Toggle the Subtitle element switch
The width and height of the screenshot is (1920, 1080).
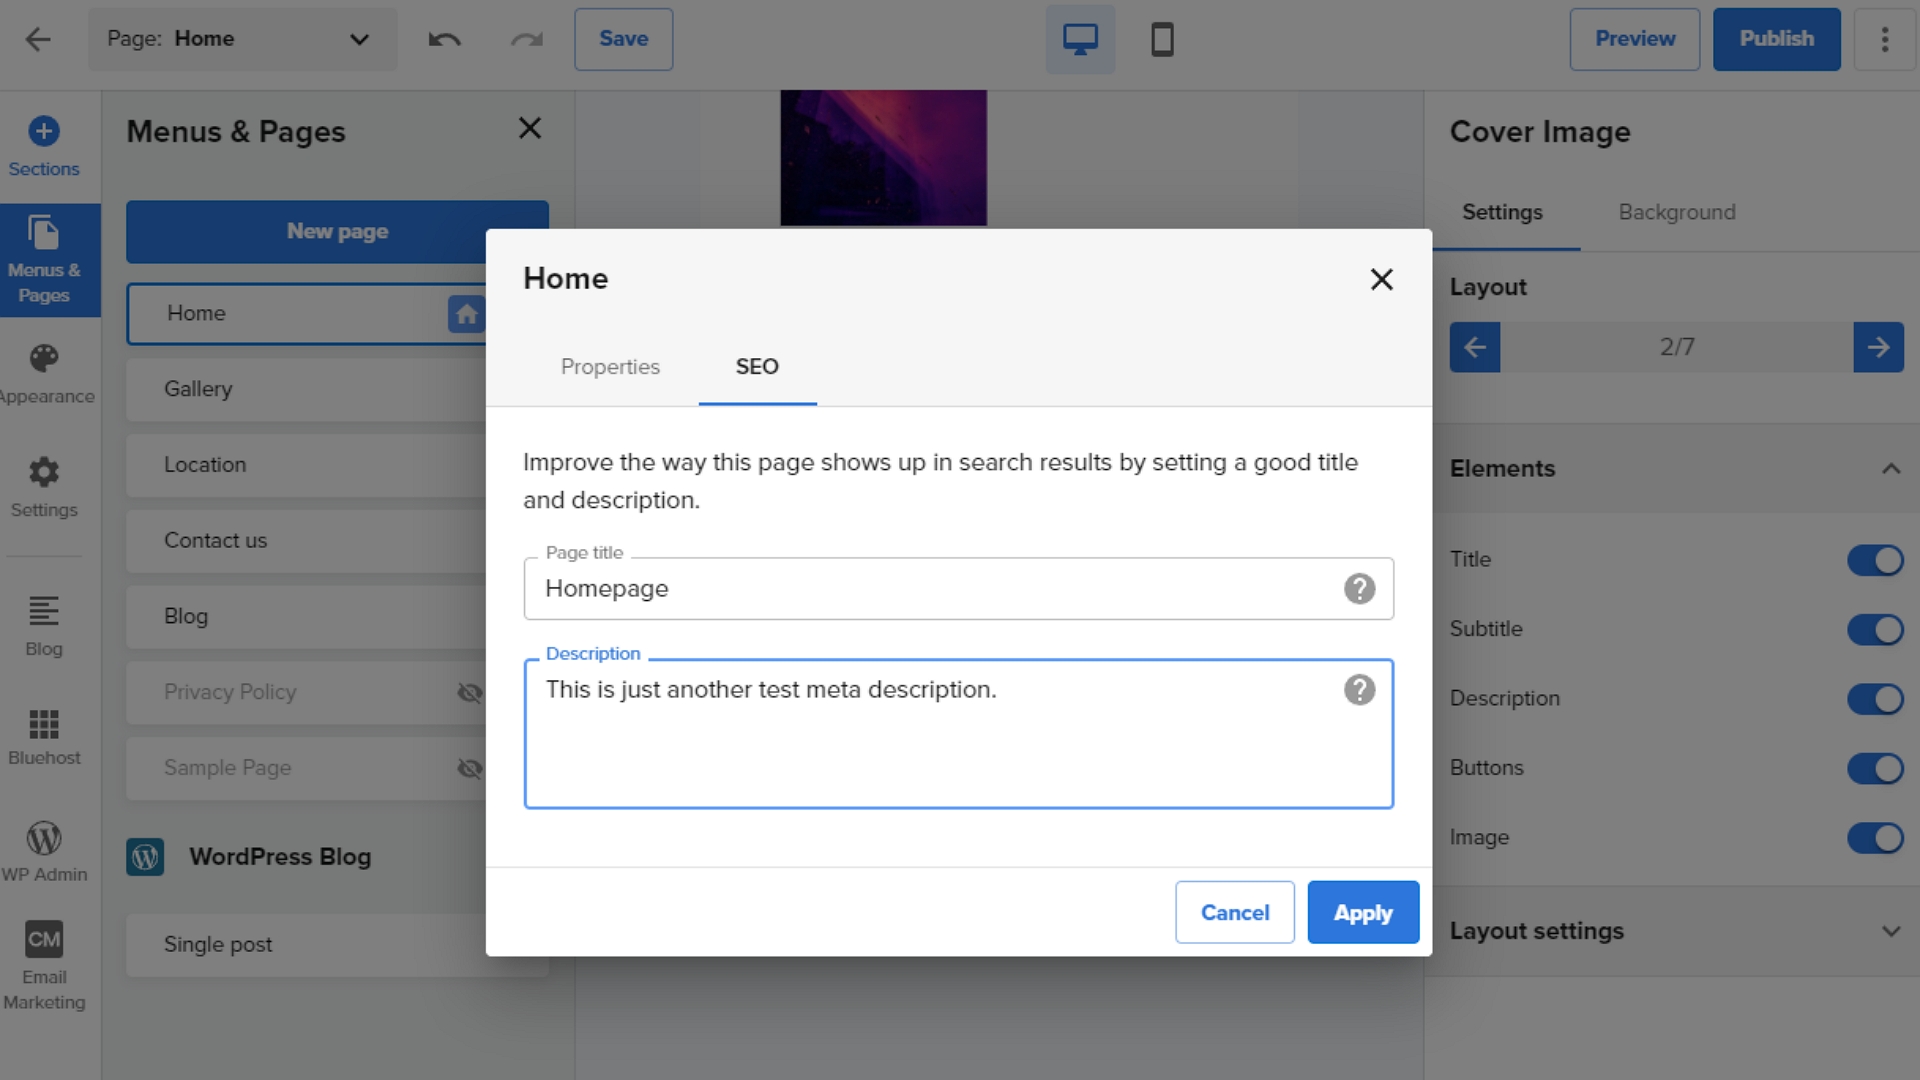(1875, 630)
